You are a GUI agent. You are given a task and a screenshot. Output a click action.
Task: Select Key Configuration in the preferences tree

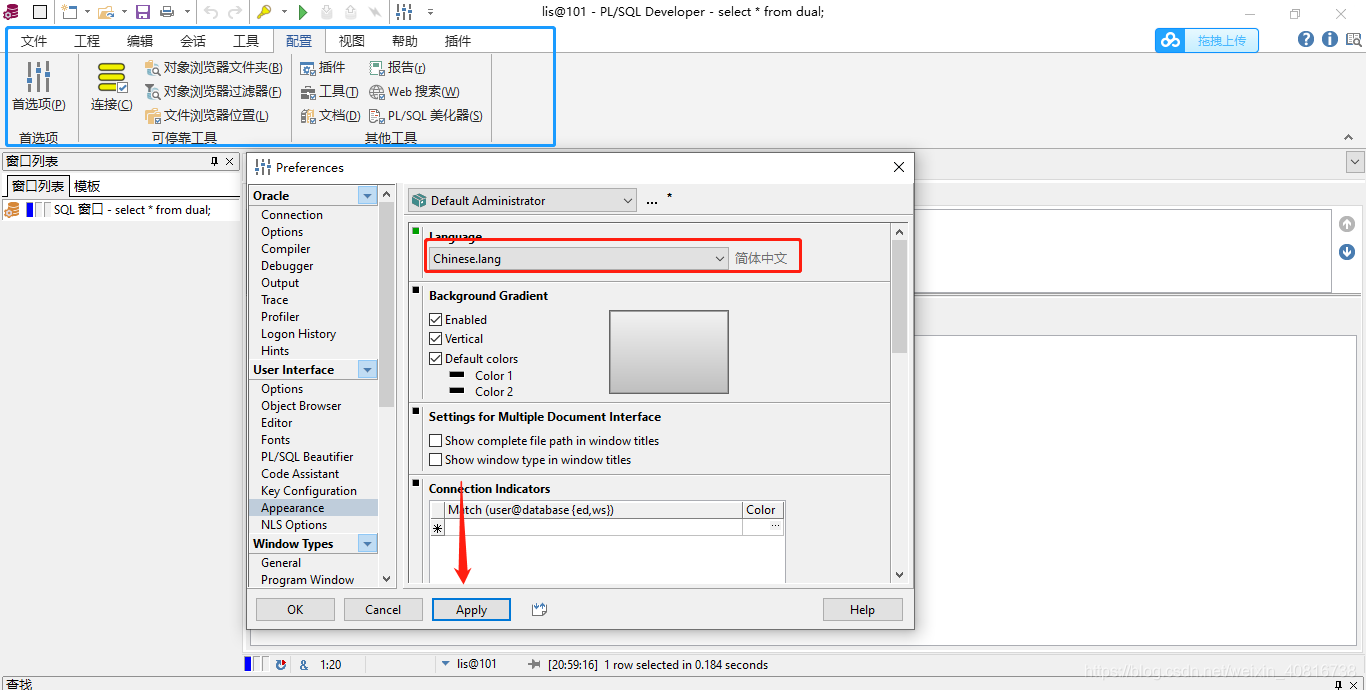(309, 491)
